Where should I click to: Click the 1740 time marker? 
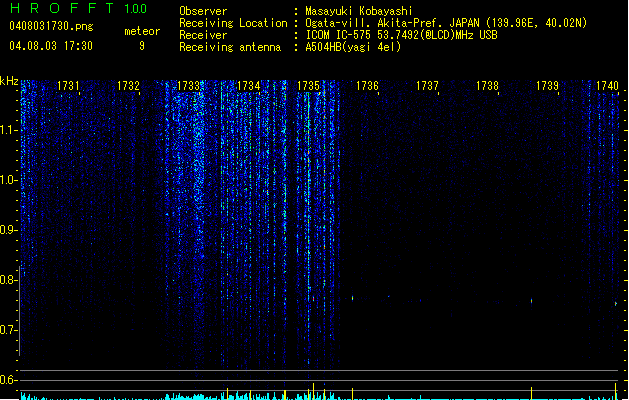click(x=607, y=86)
